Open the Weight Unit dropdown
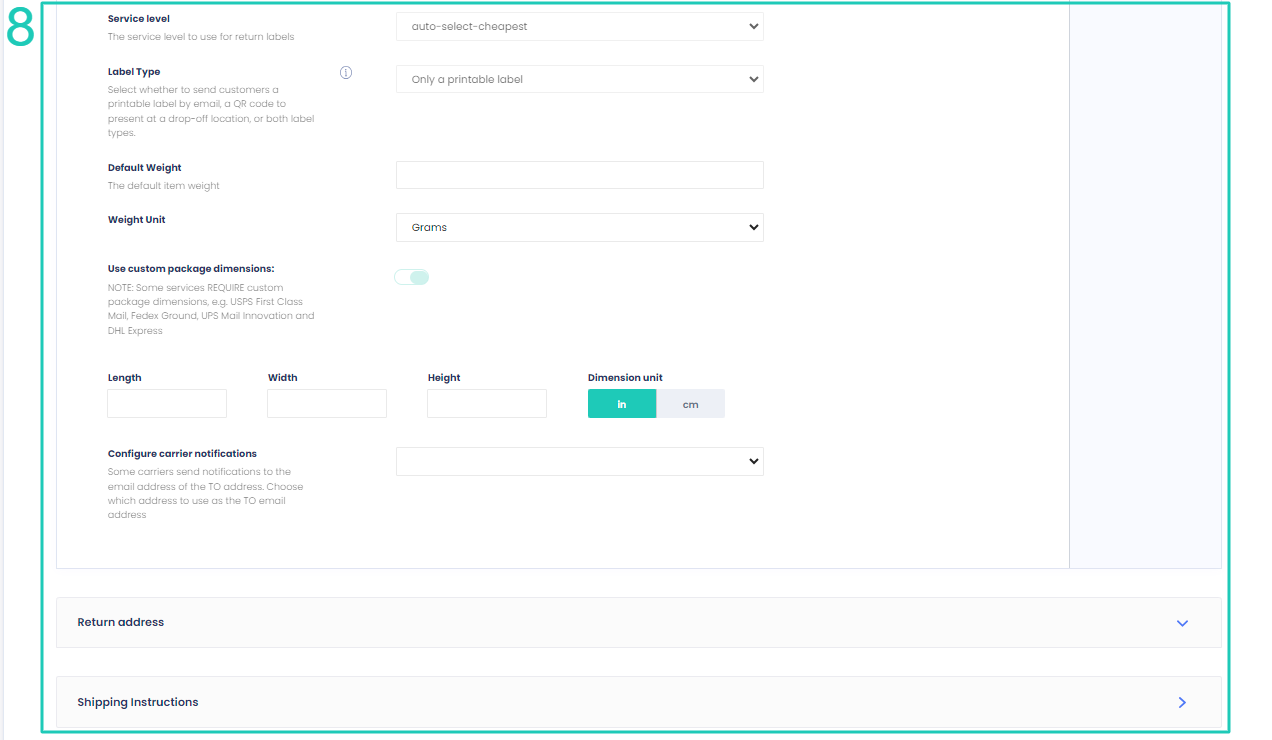Screen dimensions: 1272x740 click(x=580, y=227)
